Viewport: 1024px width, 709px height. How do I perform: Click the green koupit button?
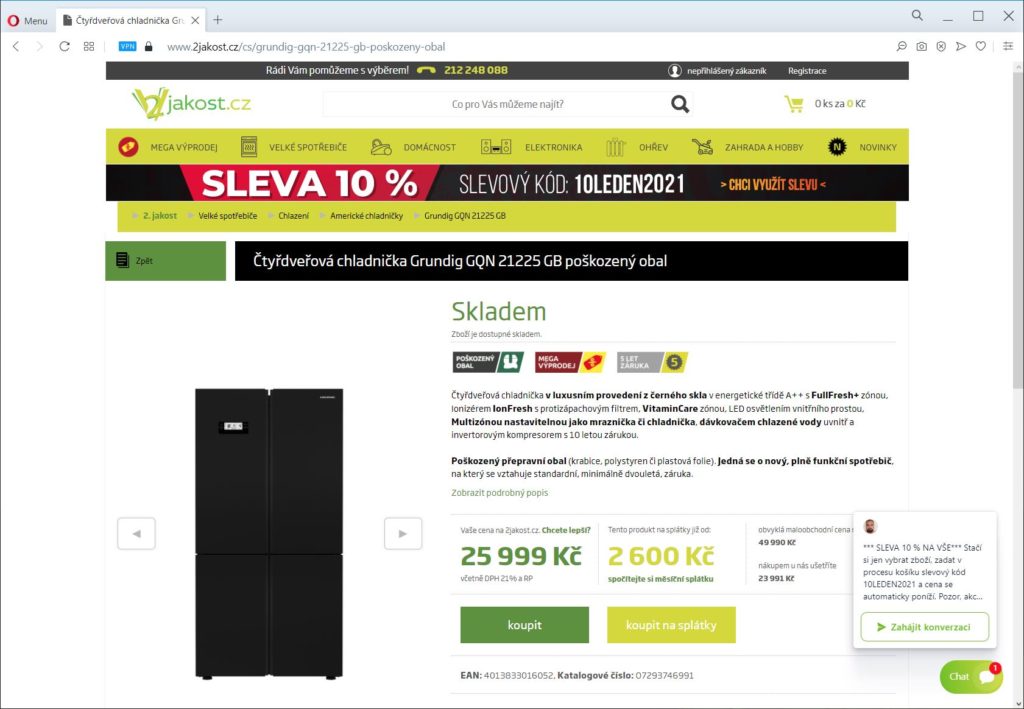click(524, 625)
